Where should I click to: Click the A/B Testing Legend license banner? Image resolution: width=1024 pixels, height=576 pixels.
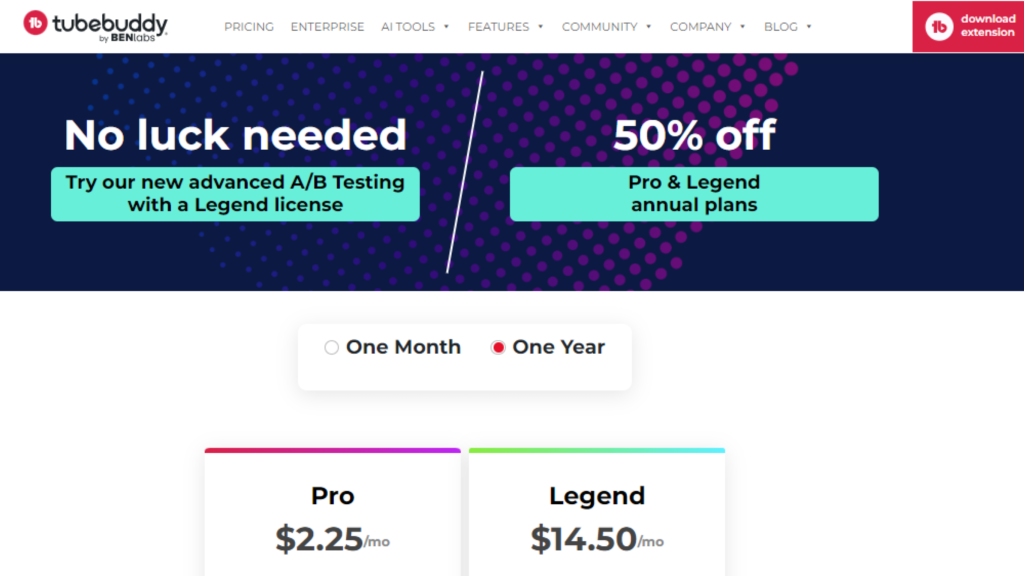[235, 194]
